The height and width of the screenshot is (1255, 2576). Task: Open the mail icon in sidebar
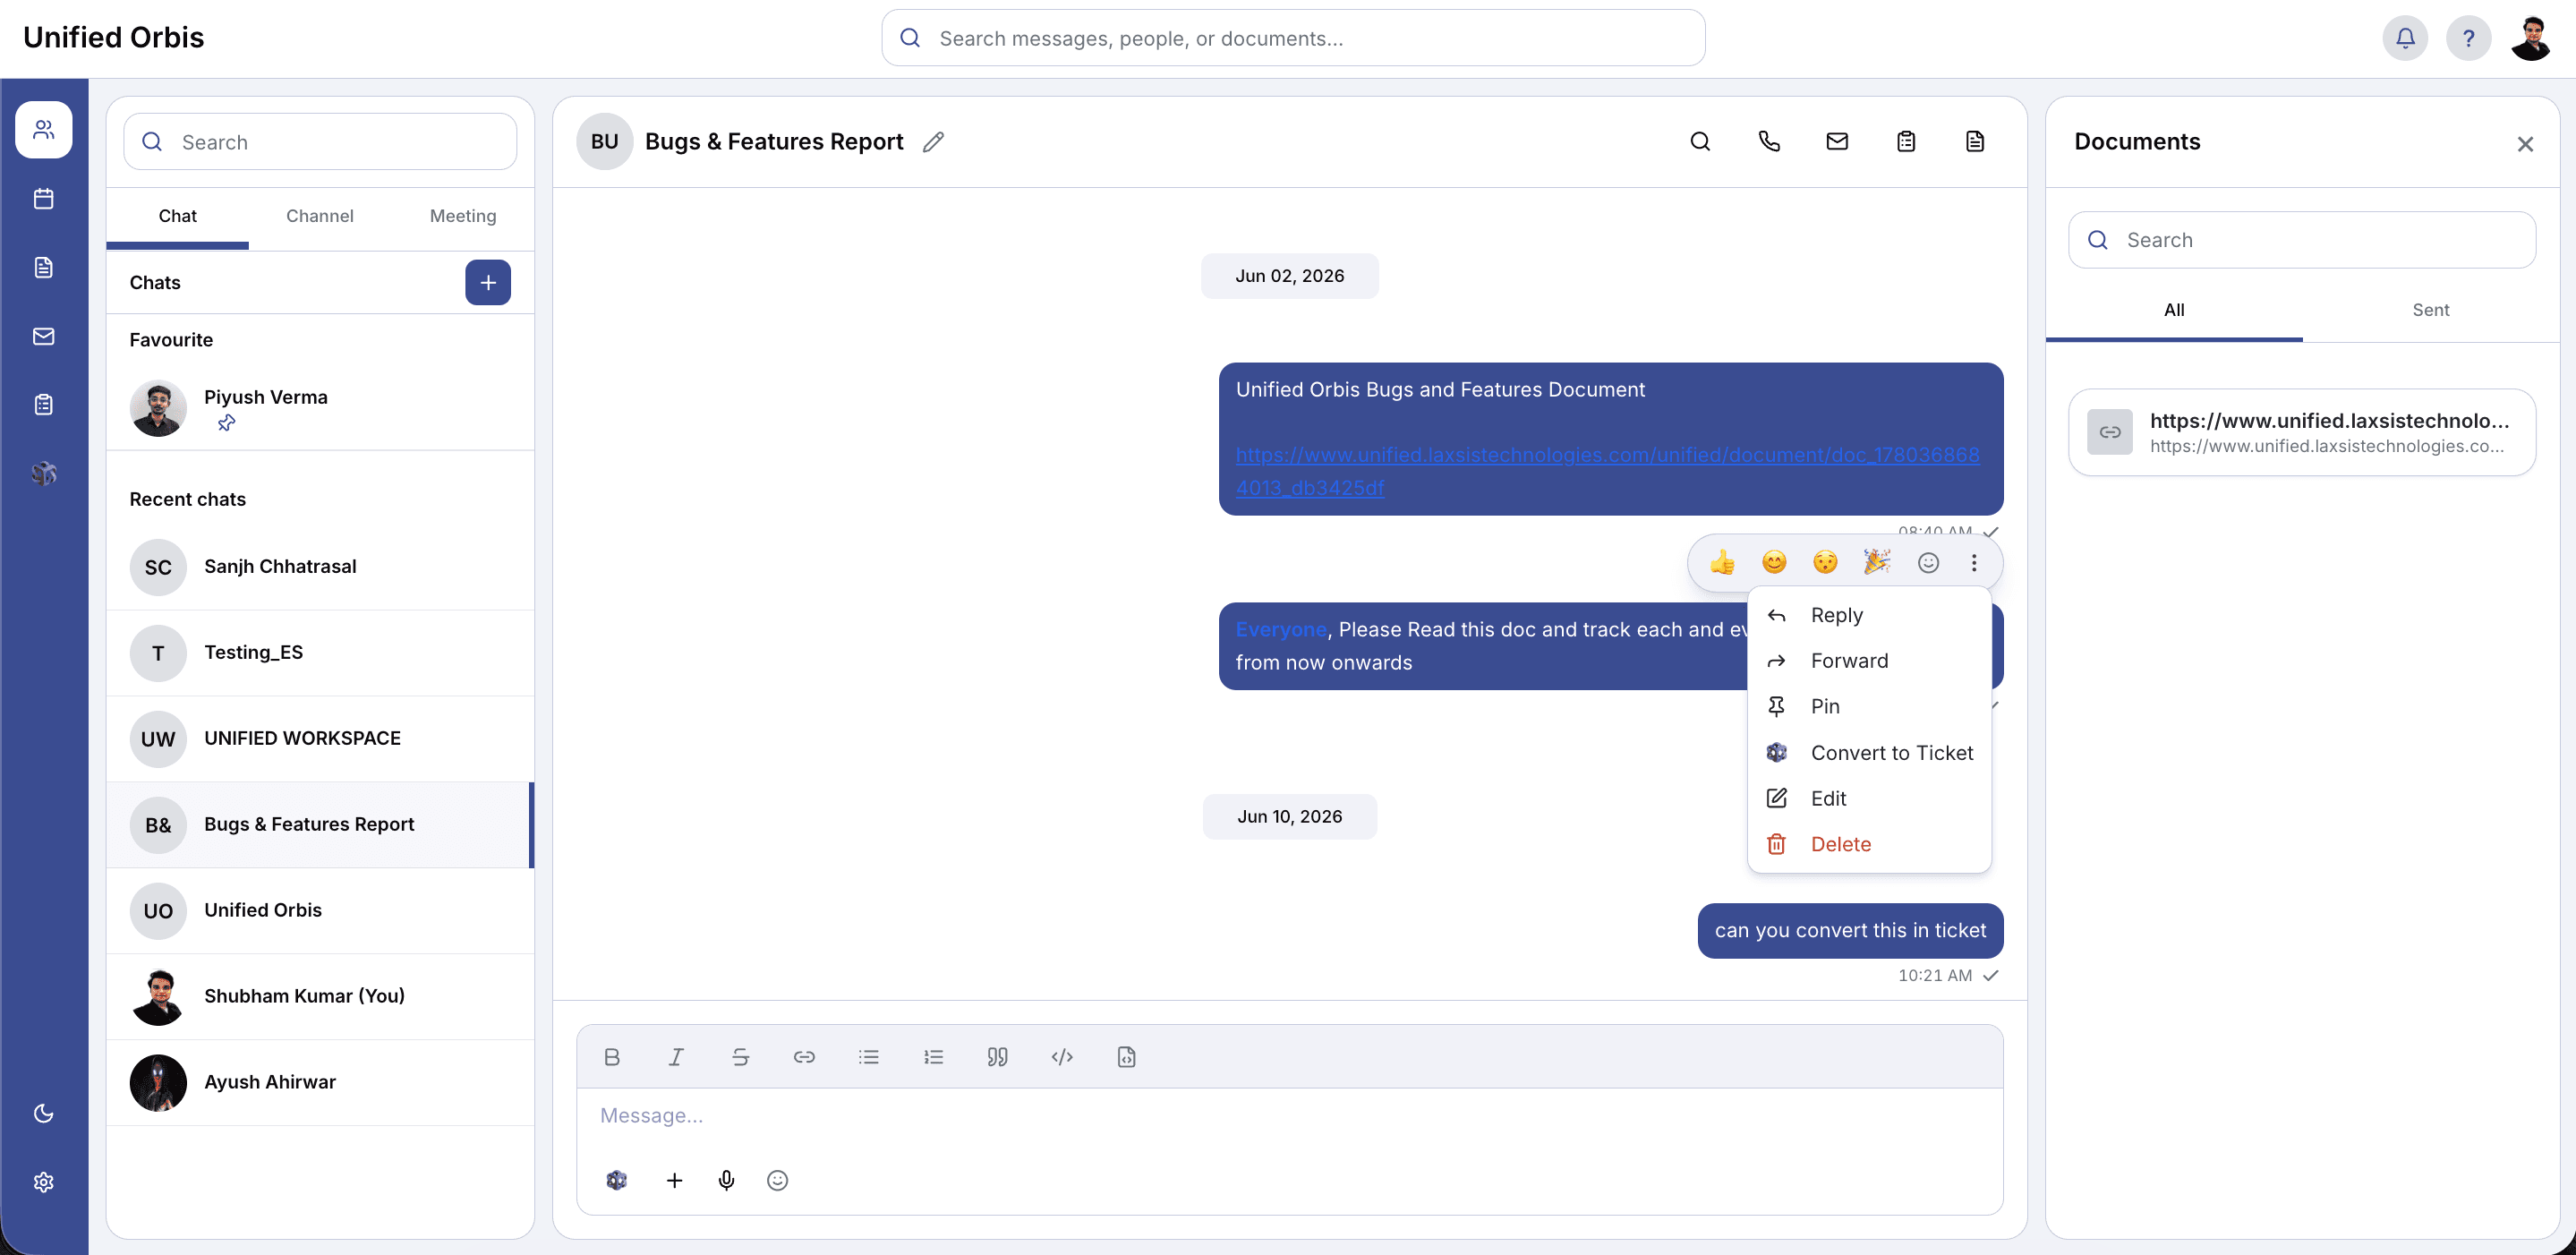[x=44, y=336]
